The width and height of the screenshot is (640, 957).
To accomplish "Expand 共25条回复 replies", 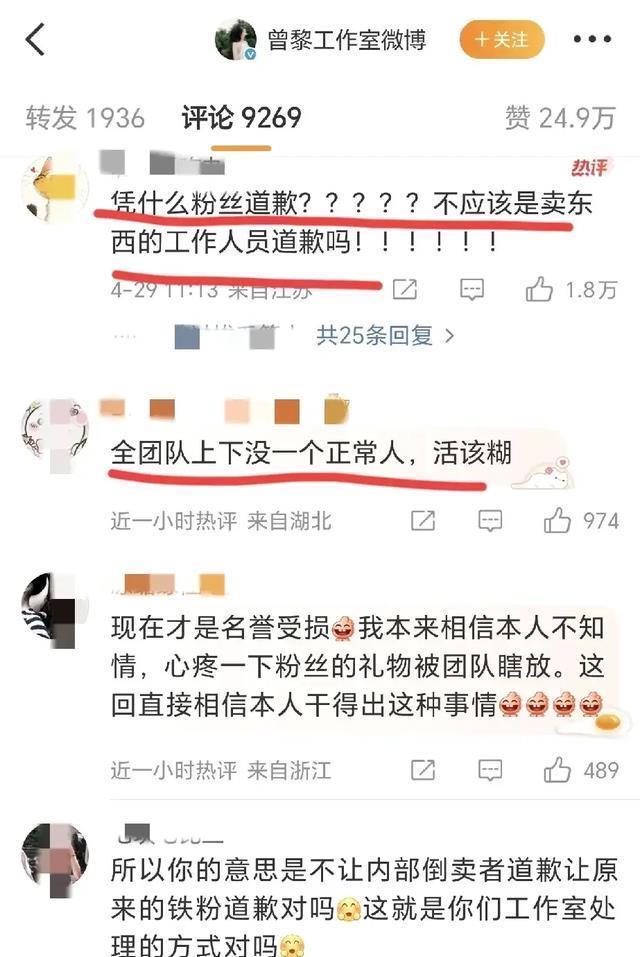I will point(385,335).
